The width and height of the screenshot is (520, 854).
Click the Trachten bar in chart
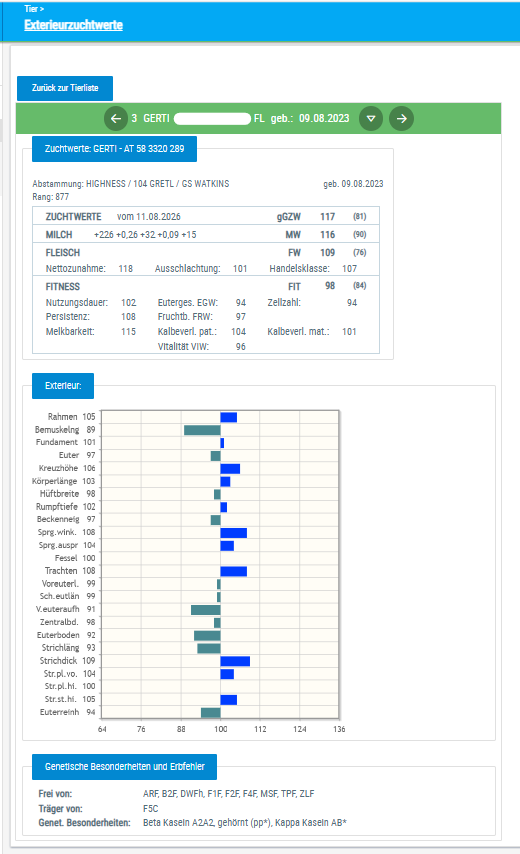234,571
